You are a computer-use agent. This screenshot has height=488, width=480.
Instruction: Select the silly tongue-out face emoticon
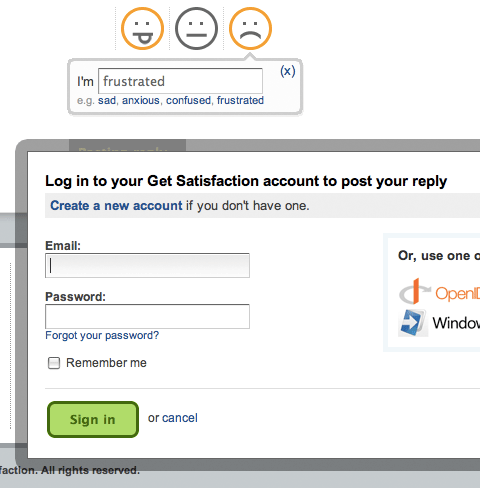(x=142, y=29)
